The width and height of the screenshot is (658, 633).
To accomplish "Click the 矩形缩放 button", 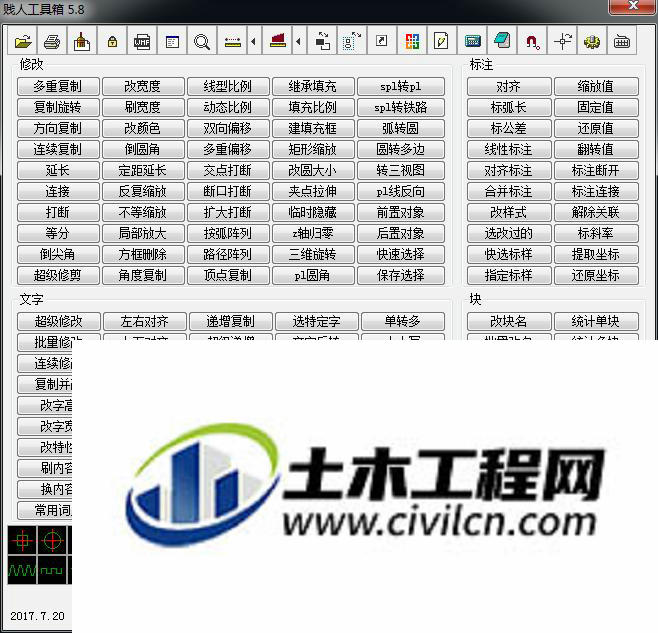I will coord(313,149).
